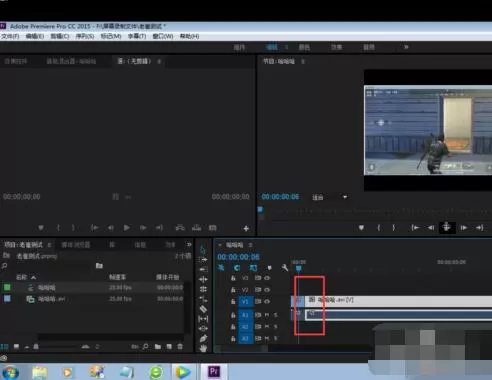Click the Program monitor timecode 00:00:00:06
The image size is (492, 380).
pyautogui.click(x=280, y=197)
